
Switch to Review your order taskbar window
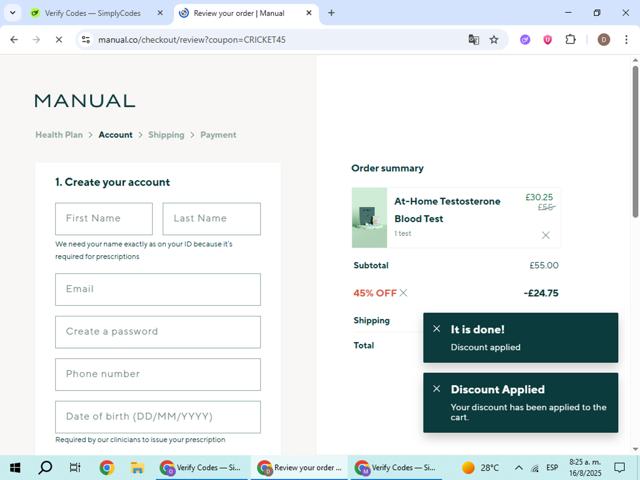coord(299,467)
